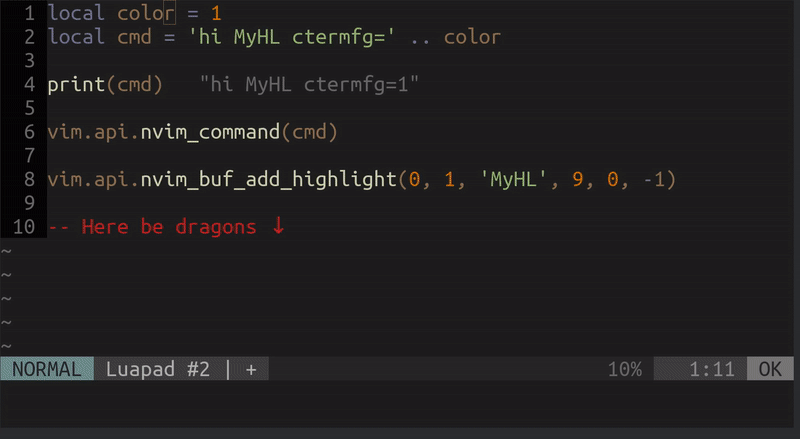
Task: Click line number 3 in gutter
Action: (30, 61)
